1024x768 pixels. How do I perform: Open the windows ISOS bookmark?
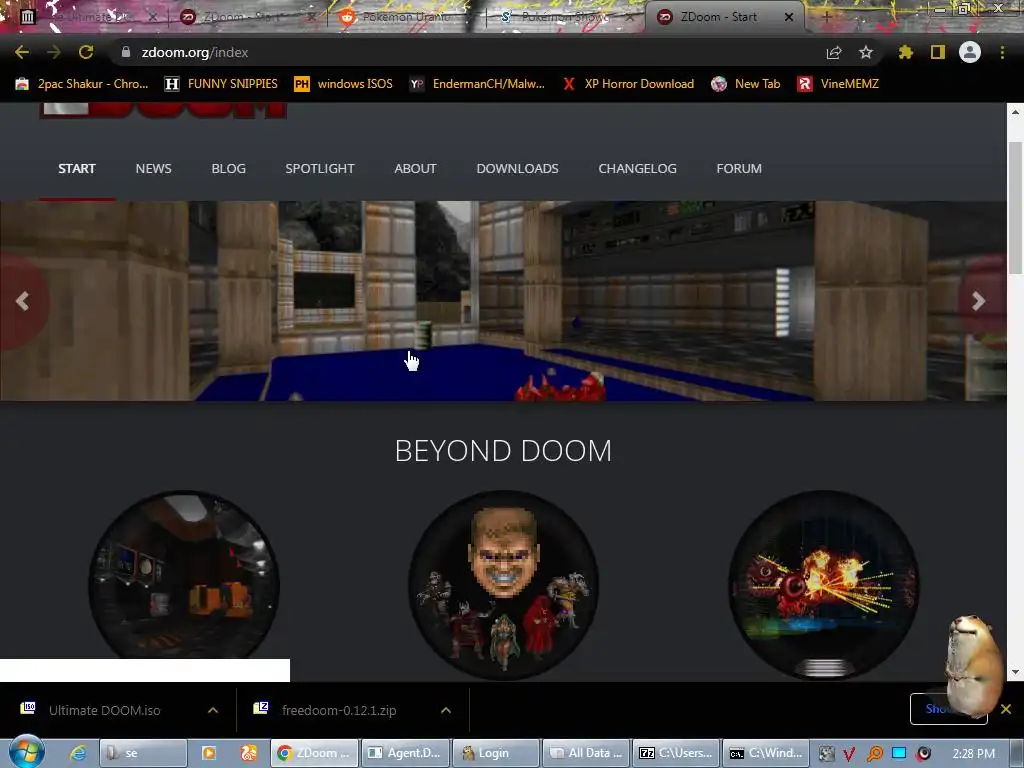344,84
